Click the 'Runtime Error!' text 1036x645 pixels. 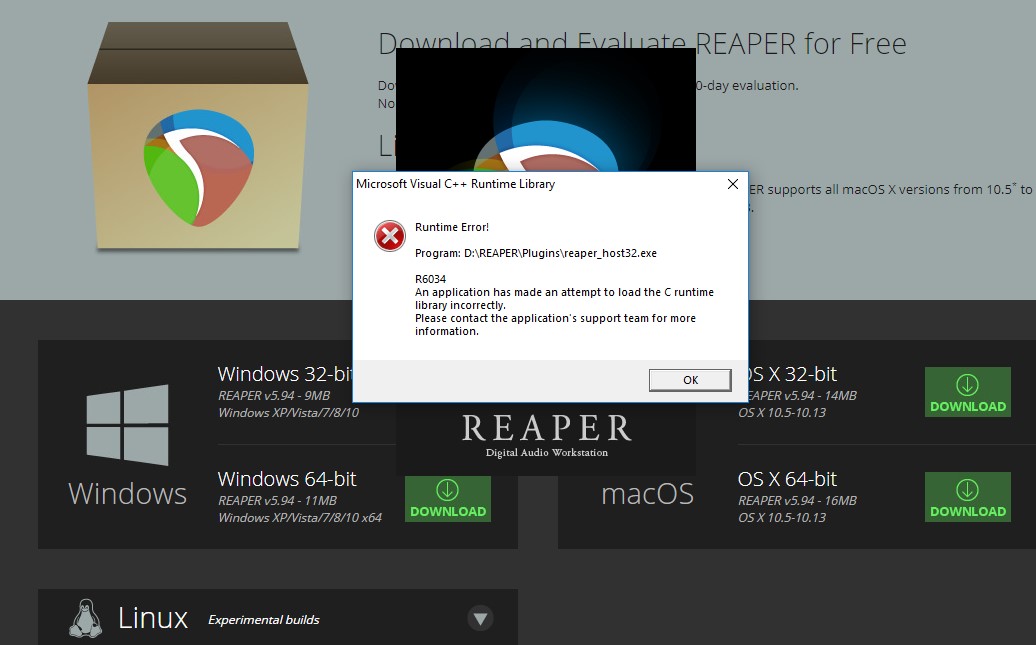[452, 227]
